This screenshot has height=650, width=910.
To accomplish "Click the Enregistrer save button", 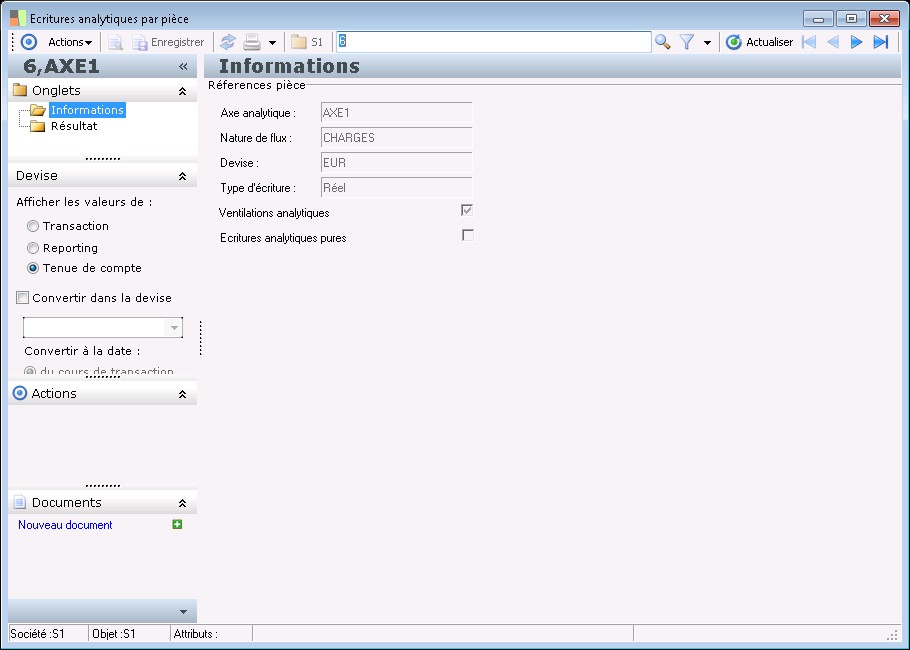I will [x=168, y=42].
